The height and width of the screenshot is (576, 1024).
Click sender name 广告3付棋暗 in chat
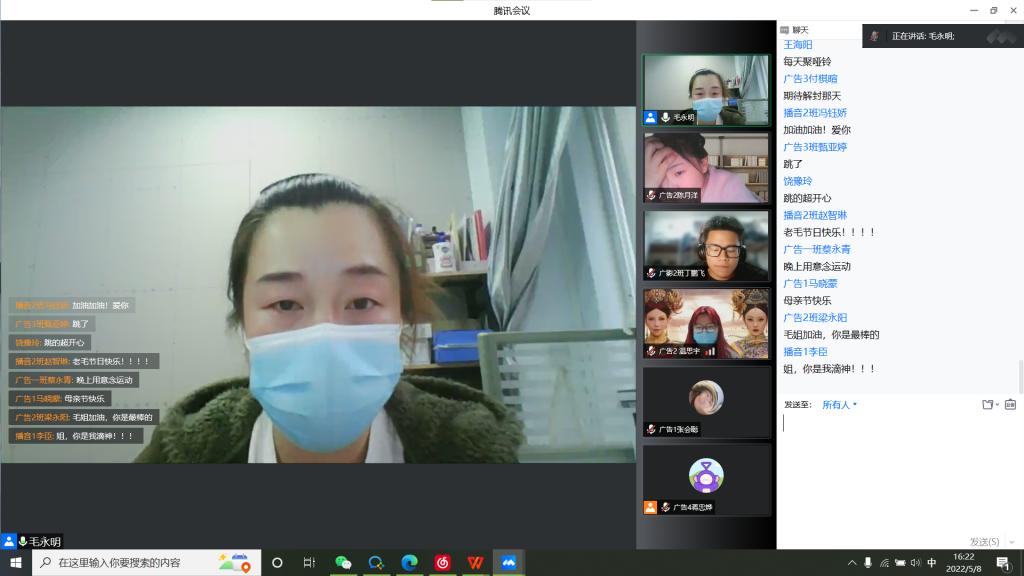[x=810, y=78]
